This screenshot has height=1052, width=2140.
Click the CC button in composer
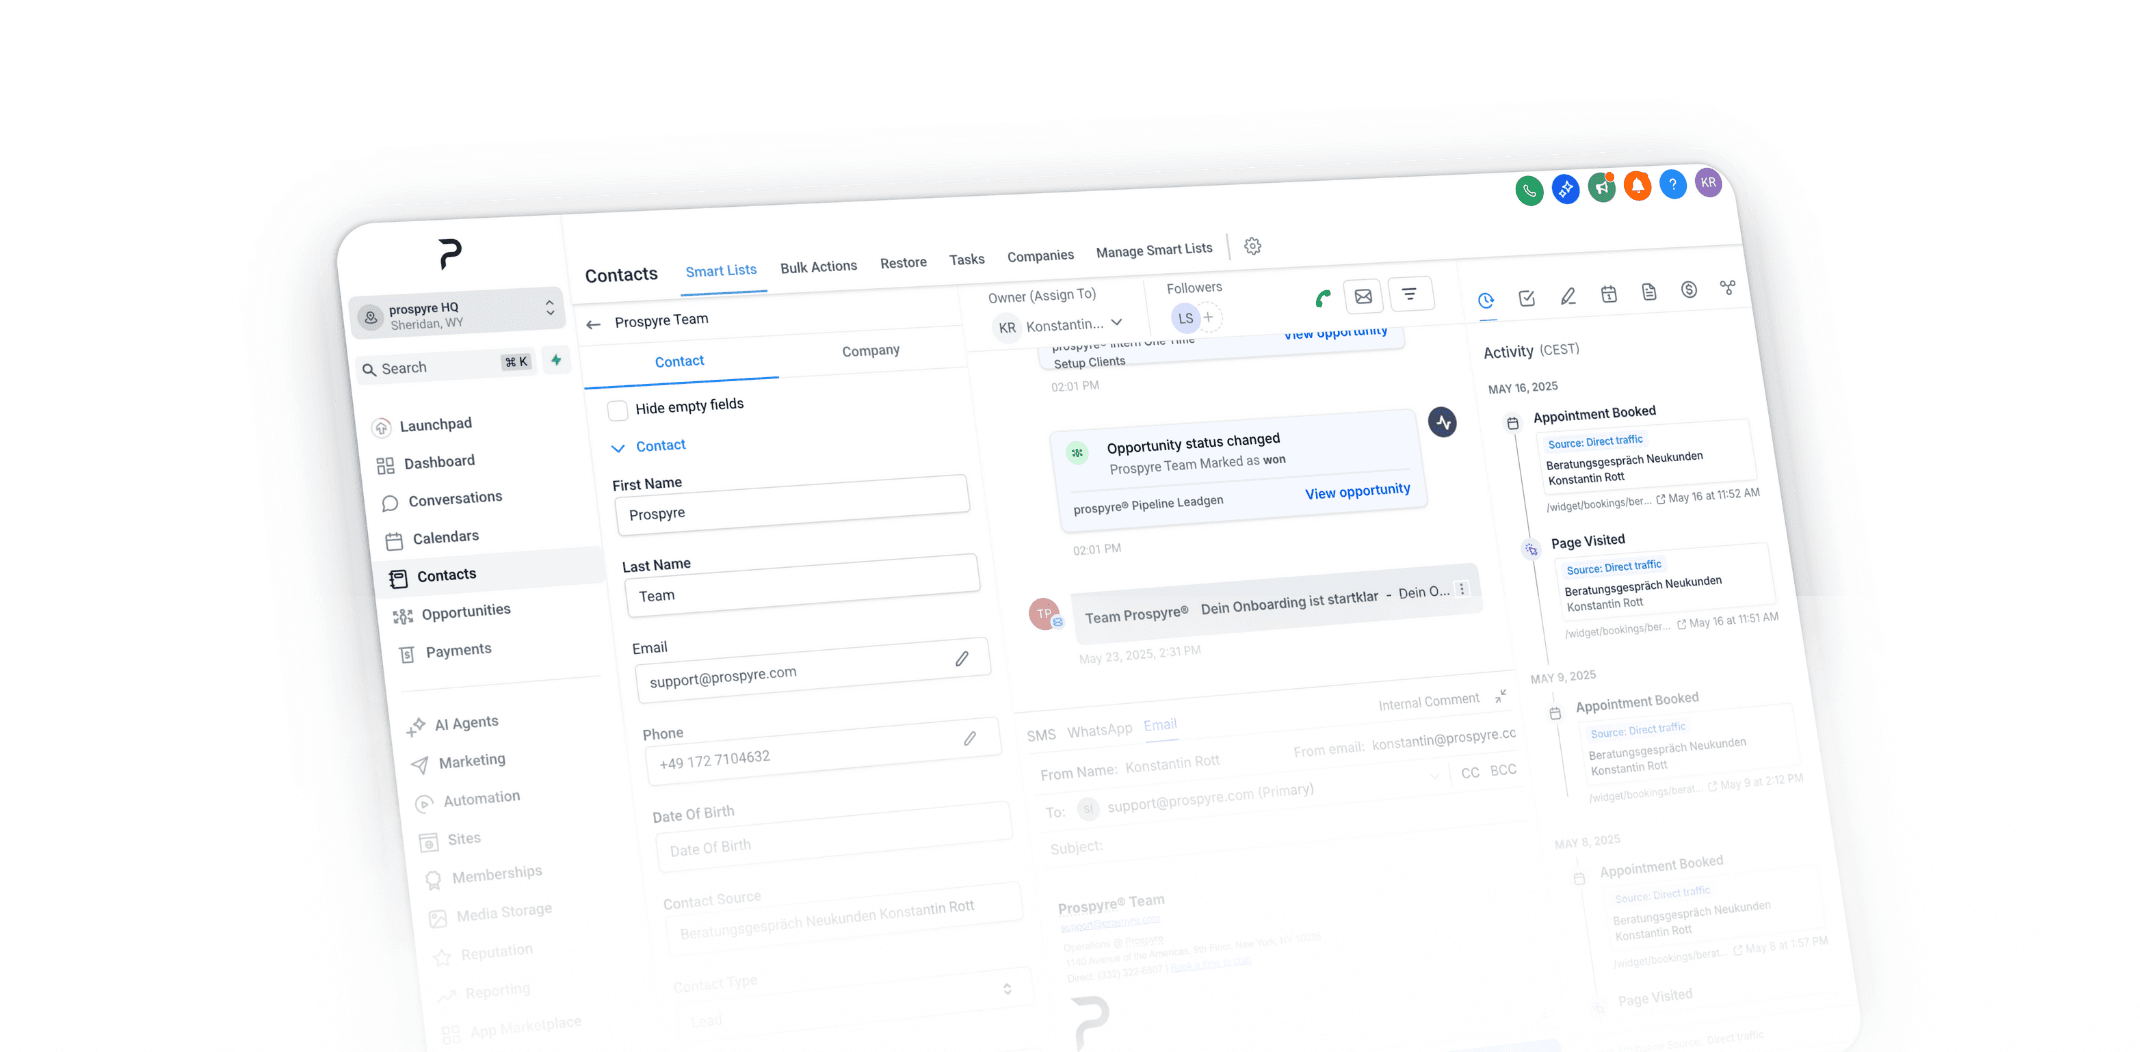pyautogui.click(x=1470, y=773)
